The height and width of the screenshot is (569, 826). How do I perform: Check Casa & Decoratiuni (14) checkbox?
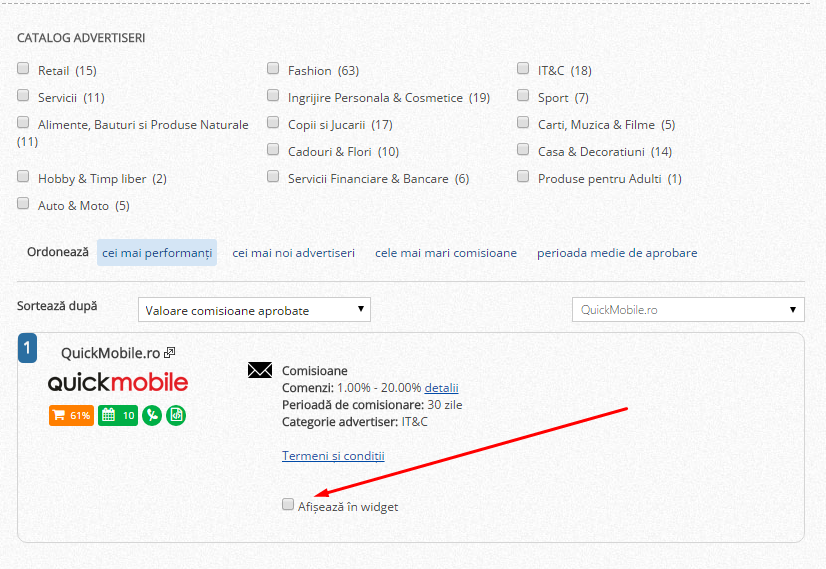523,150
